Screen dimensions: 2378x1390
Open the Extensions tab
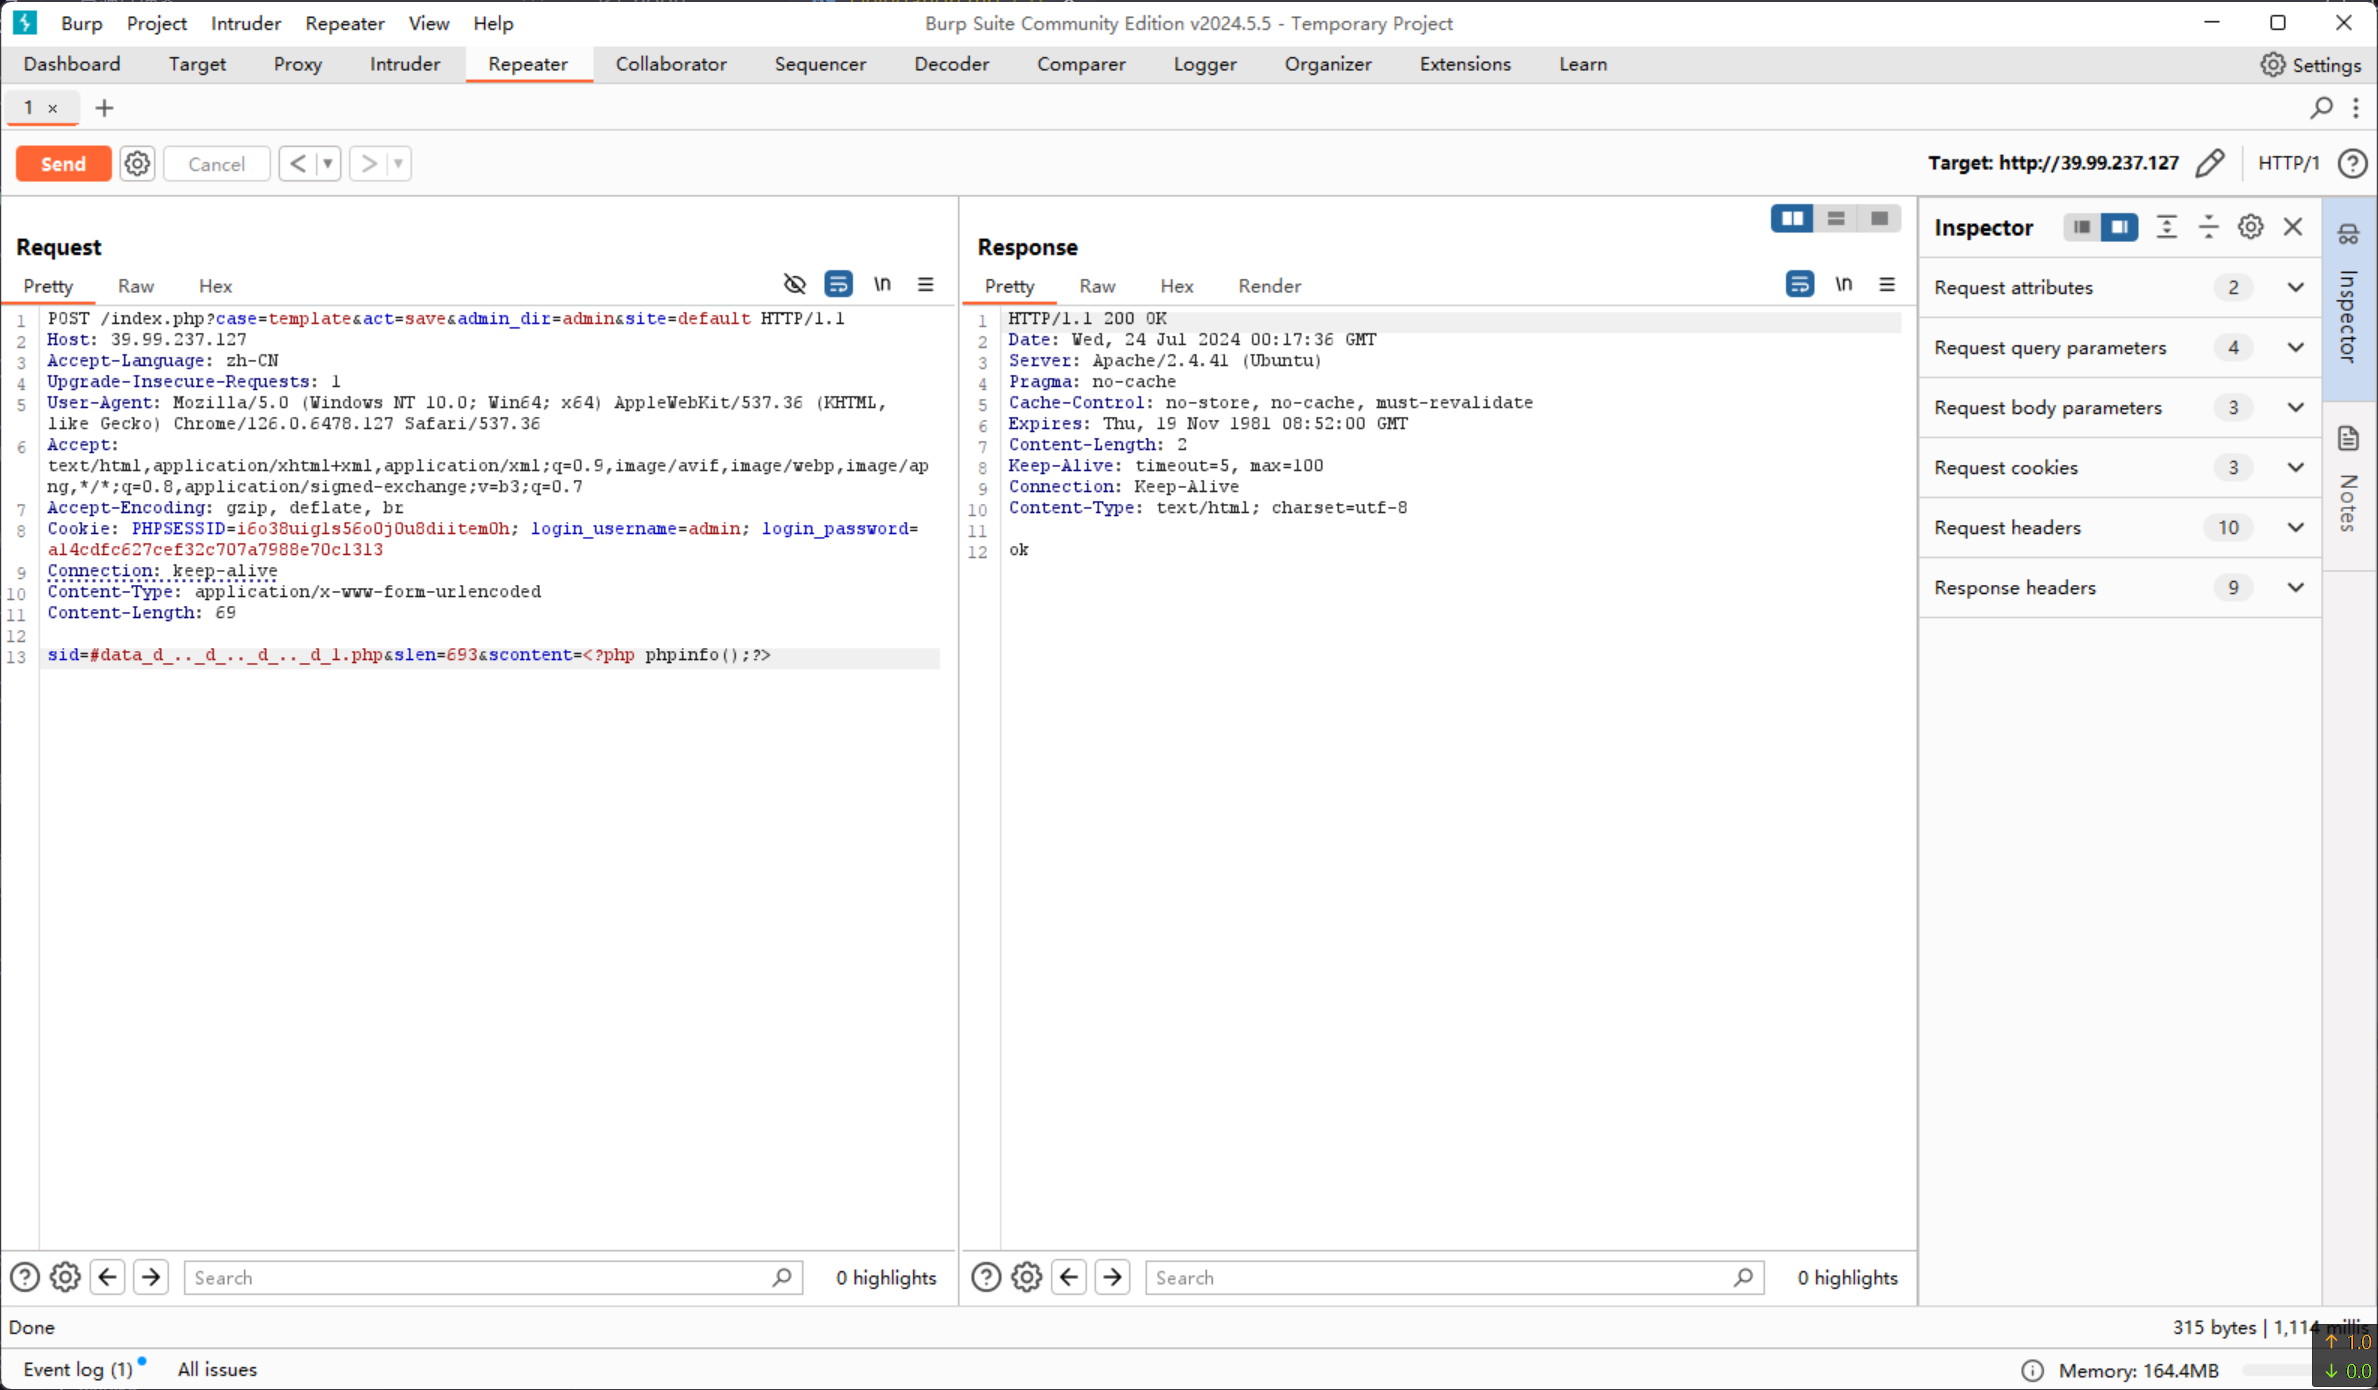pos(1465,64)
